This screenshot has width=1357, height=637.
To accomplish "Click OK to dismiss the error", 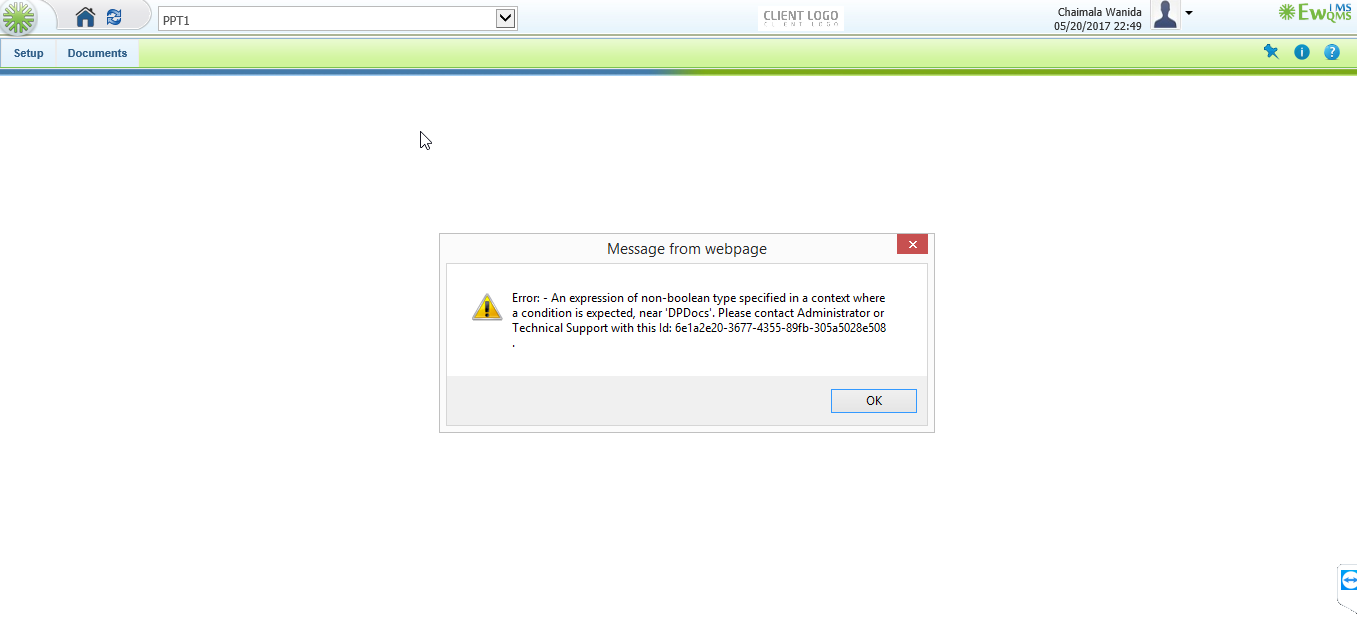I will [x=874, y=400].
